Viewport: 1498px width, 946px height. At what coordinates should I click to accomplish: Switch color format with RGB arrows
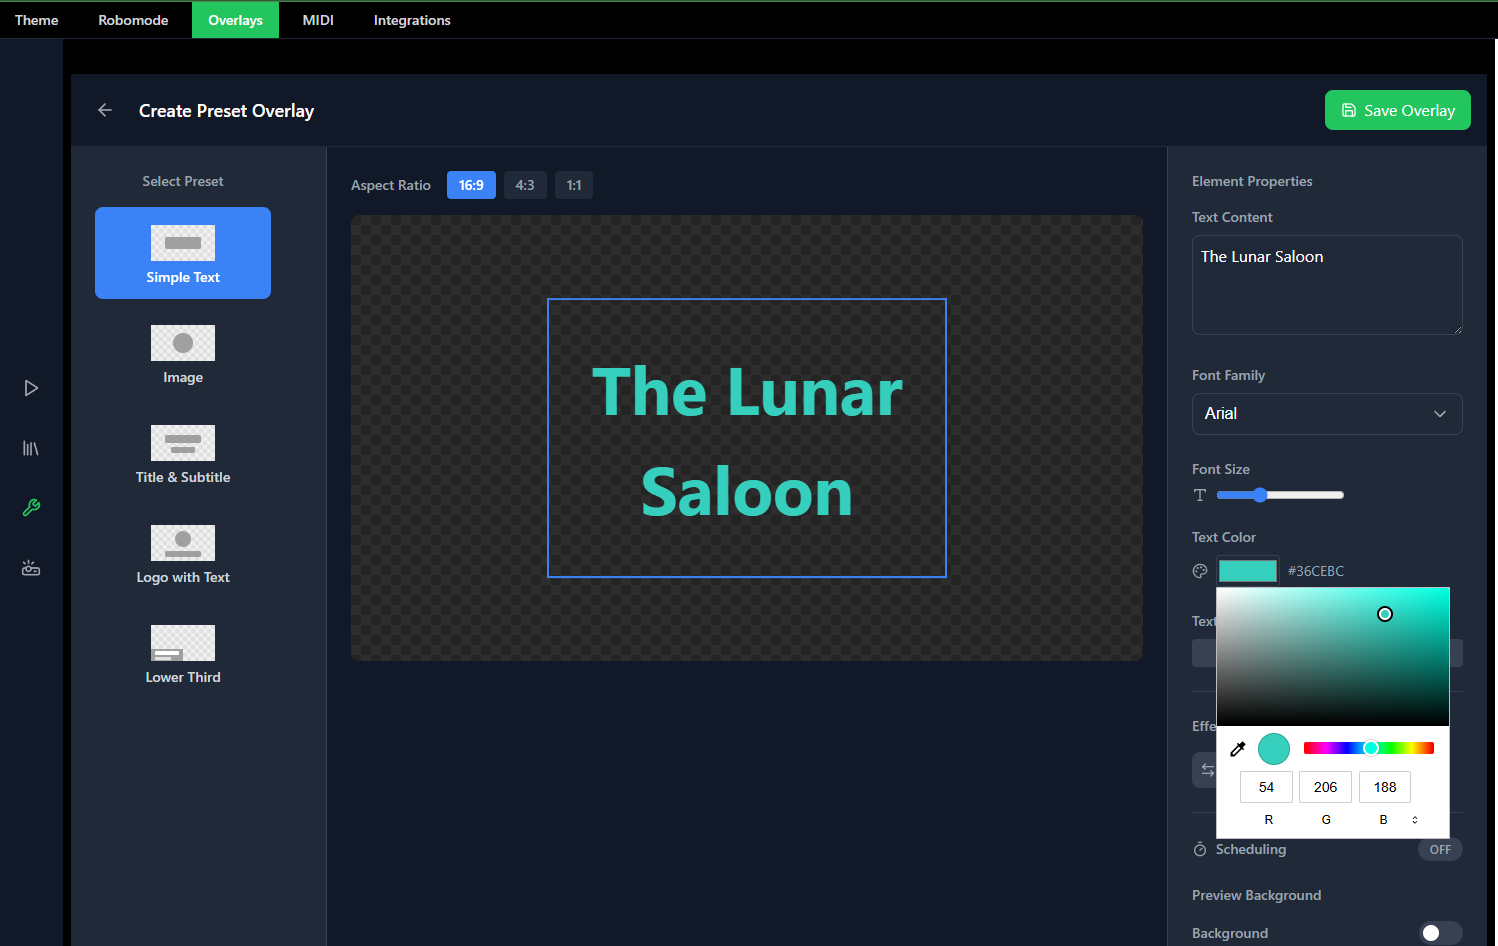coord(1414,820)
